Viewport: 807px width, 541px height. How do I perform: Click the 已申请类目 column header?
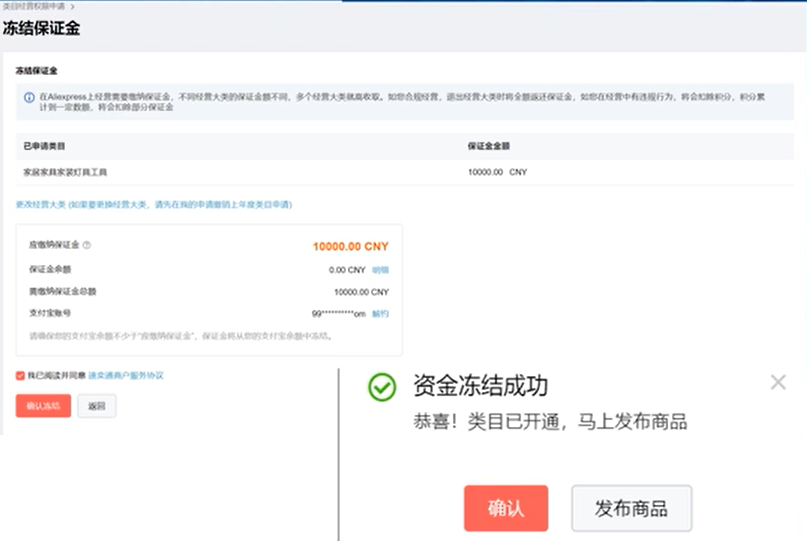point(44,146)
